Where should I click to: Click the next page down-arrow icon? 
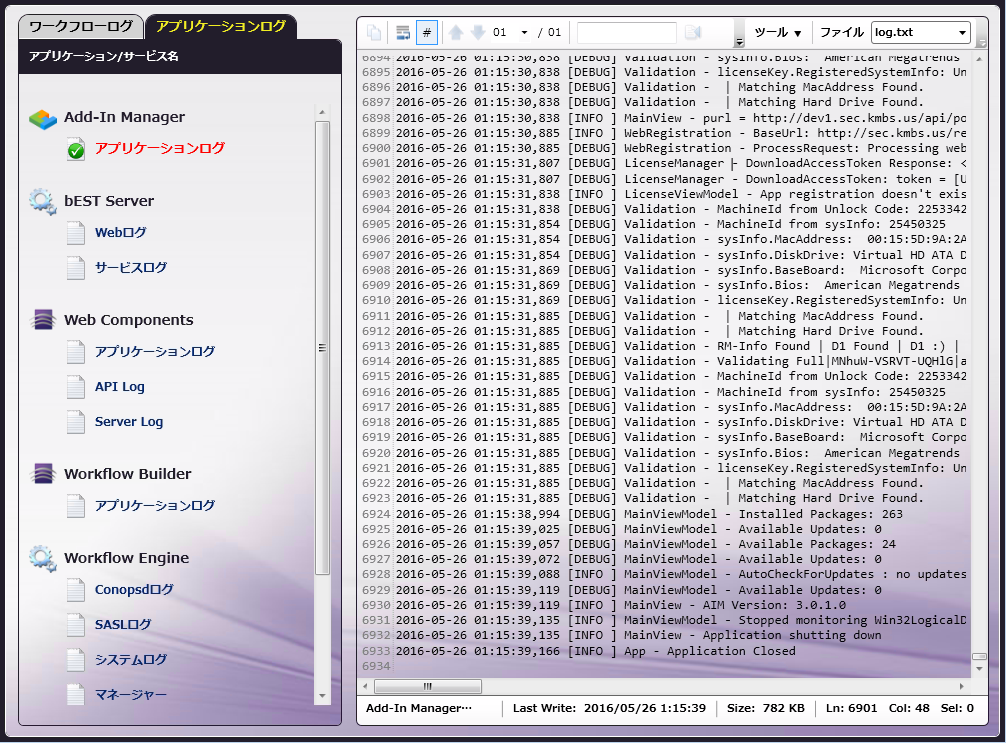[x=478, y=32]
